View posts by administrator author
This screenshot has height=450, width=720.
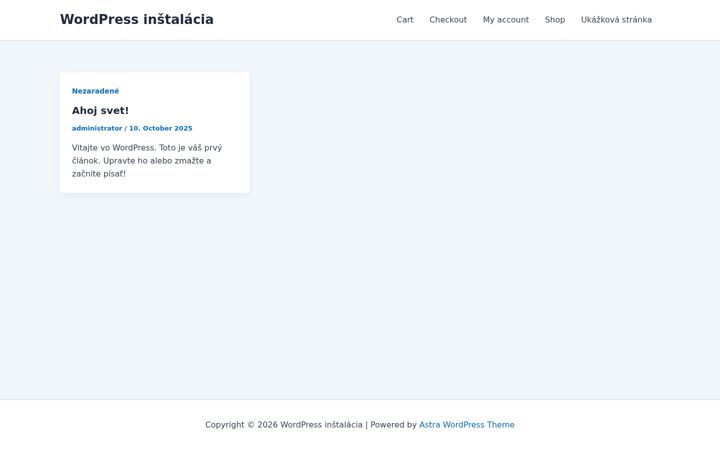coord(97,128)
